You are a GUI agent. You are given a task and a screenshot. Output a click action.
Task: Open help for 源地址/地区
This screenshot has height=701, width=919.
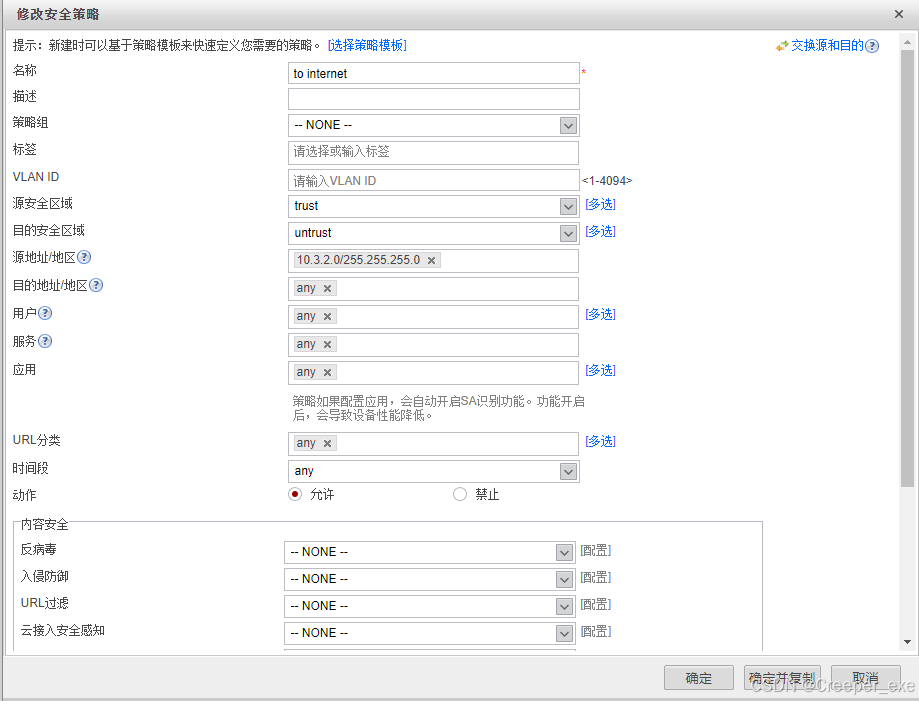(84, 257)
